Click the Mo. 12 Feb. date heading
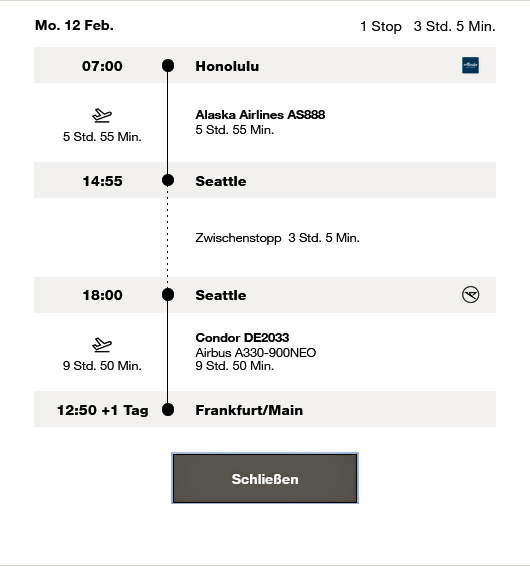 pos(74,25)
